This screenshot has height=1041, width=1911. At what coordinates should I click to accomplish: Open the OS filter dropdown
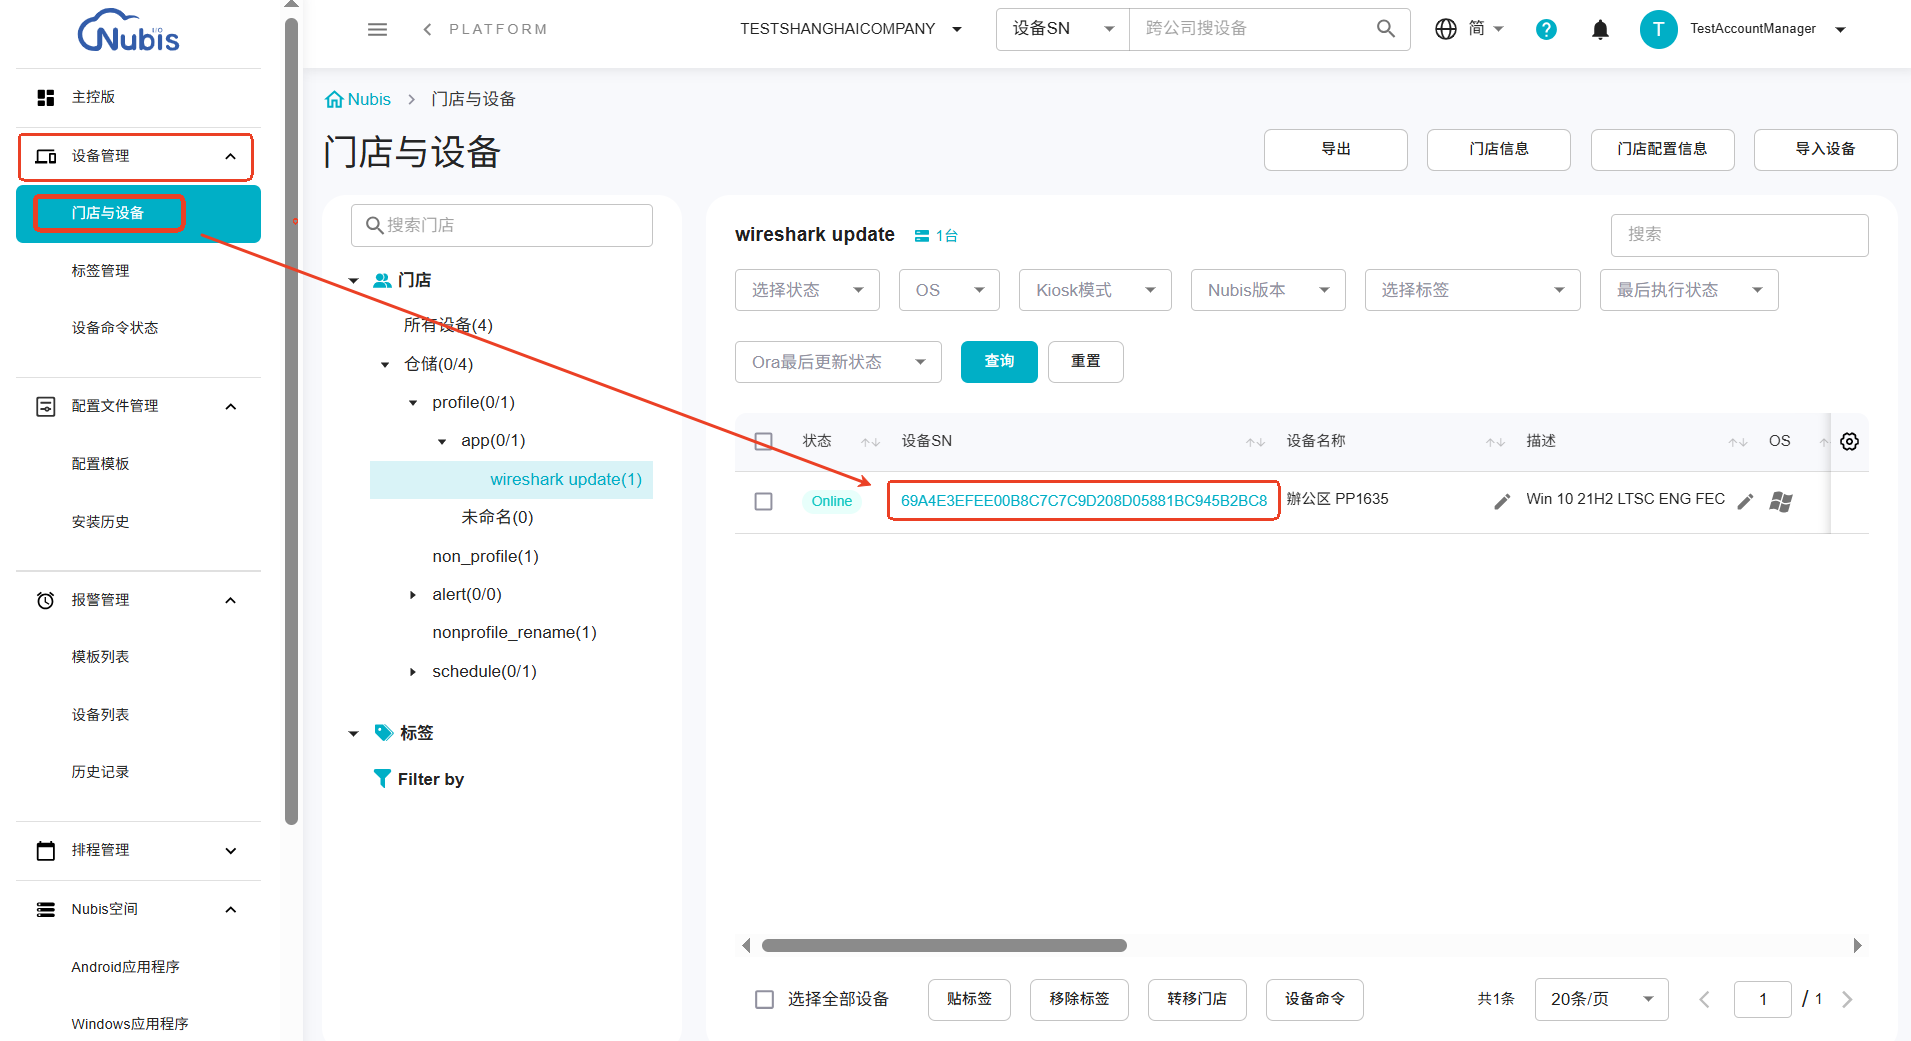[949, 290]
